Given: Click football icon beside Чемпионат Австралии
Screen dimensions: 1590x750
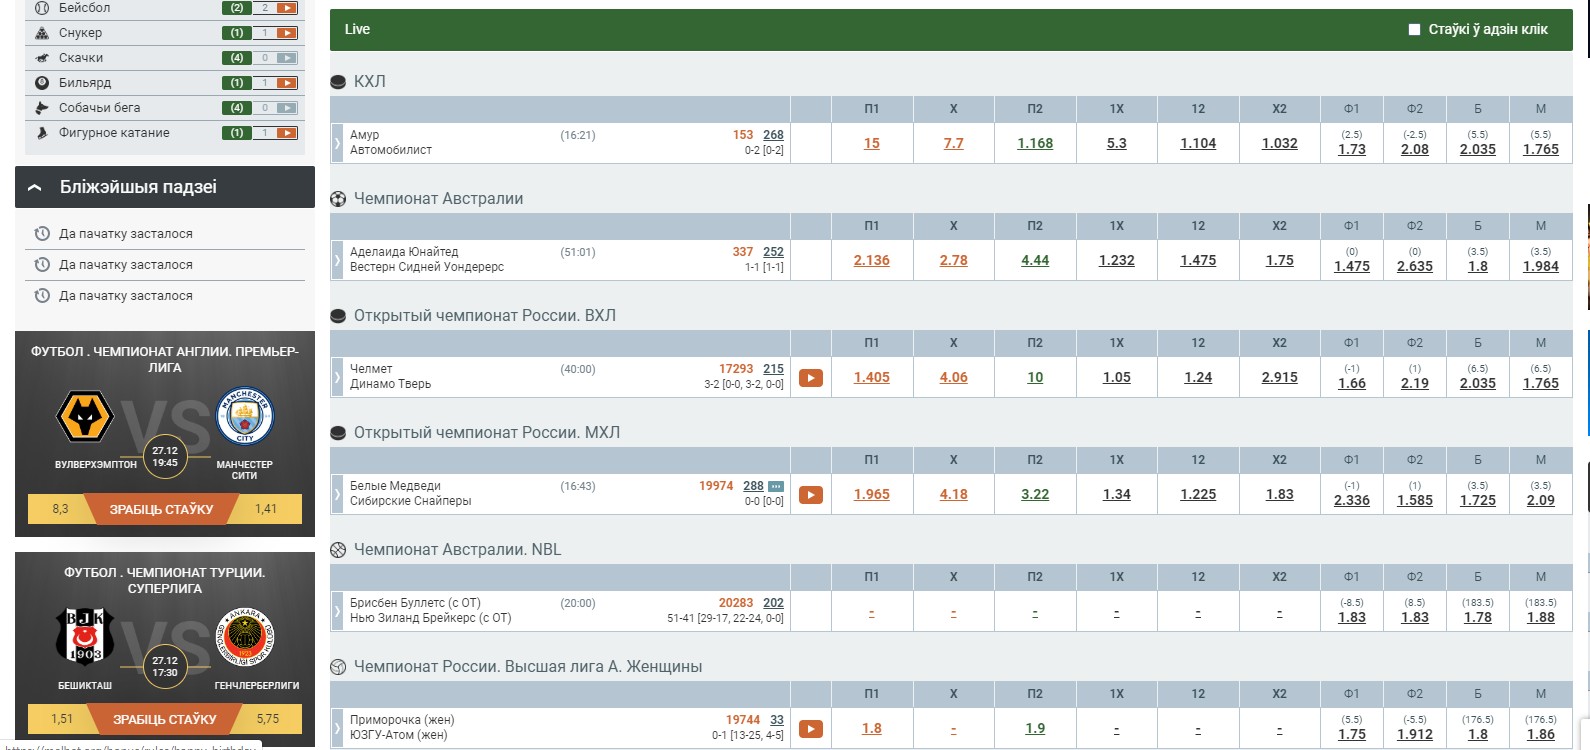Looking at the screenshot, I should 338,199.
